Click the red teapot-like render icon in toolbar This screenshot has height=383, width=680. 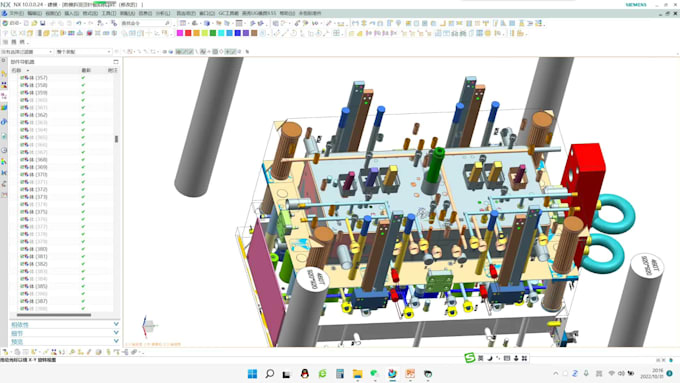(x=89, y=33)
